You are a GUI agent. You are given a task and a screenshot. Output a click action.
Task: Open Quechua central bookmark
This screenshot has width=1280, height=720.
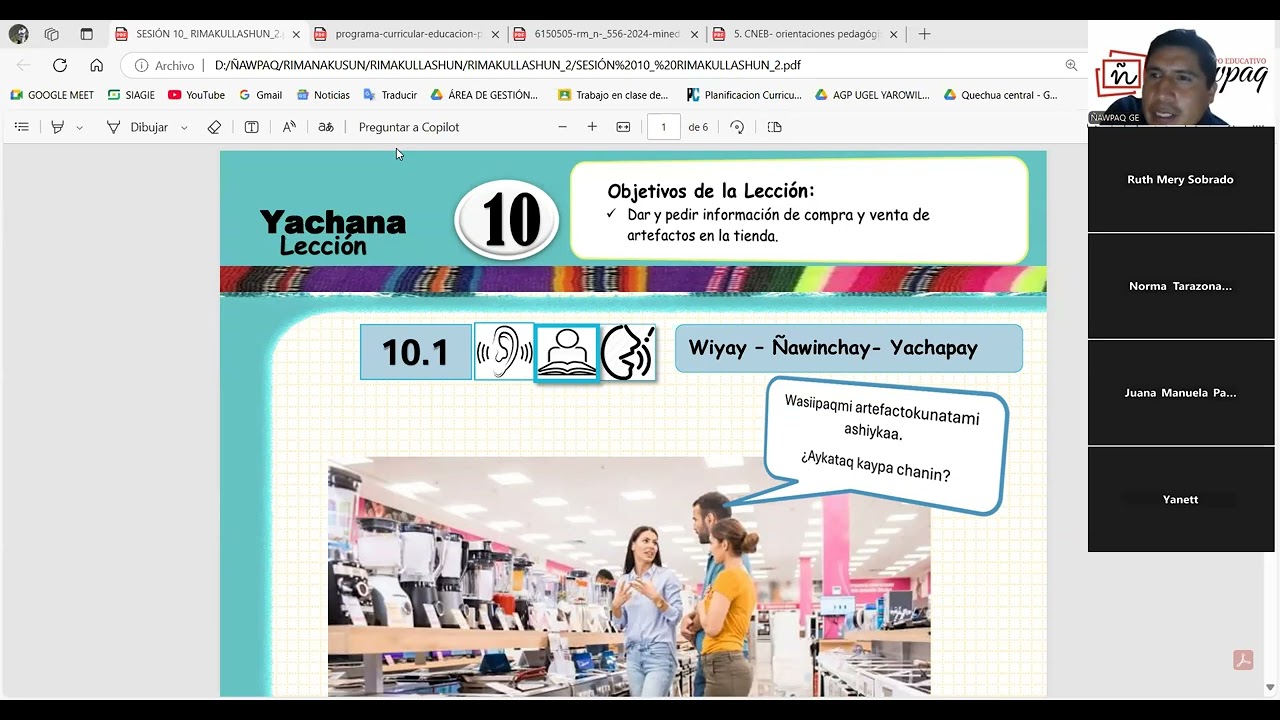click(x=999, y=95)
